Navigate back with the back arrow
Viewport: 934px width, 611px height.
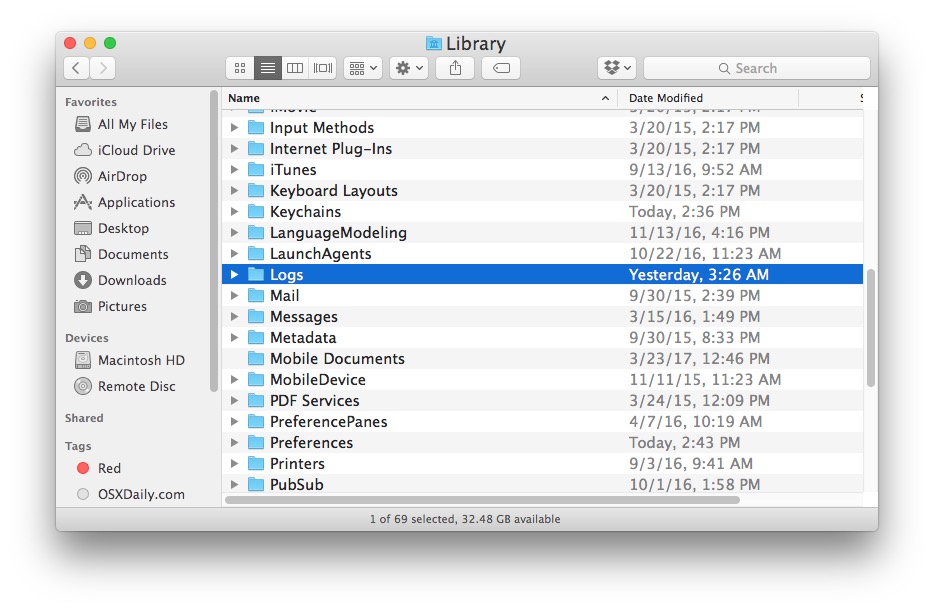(76, 68)
